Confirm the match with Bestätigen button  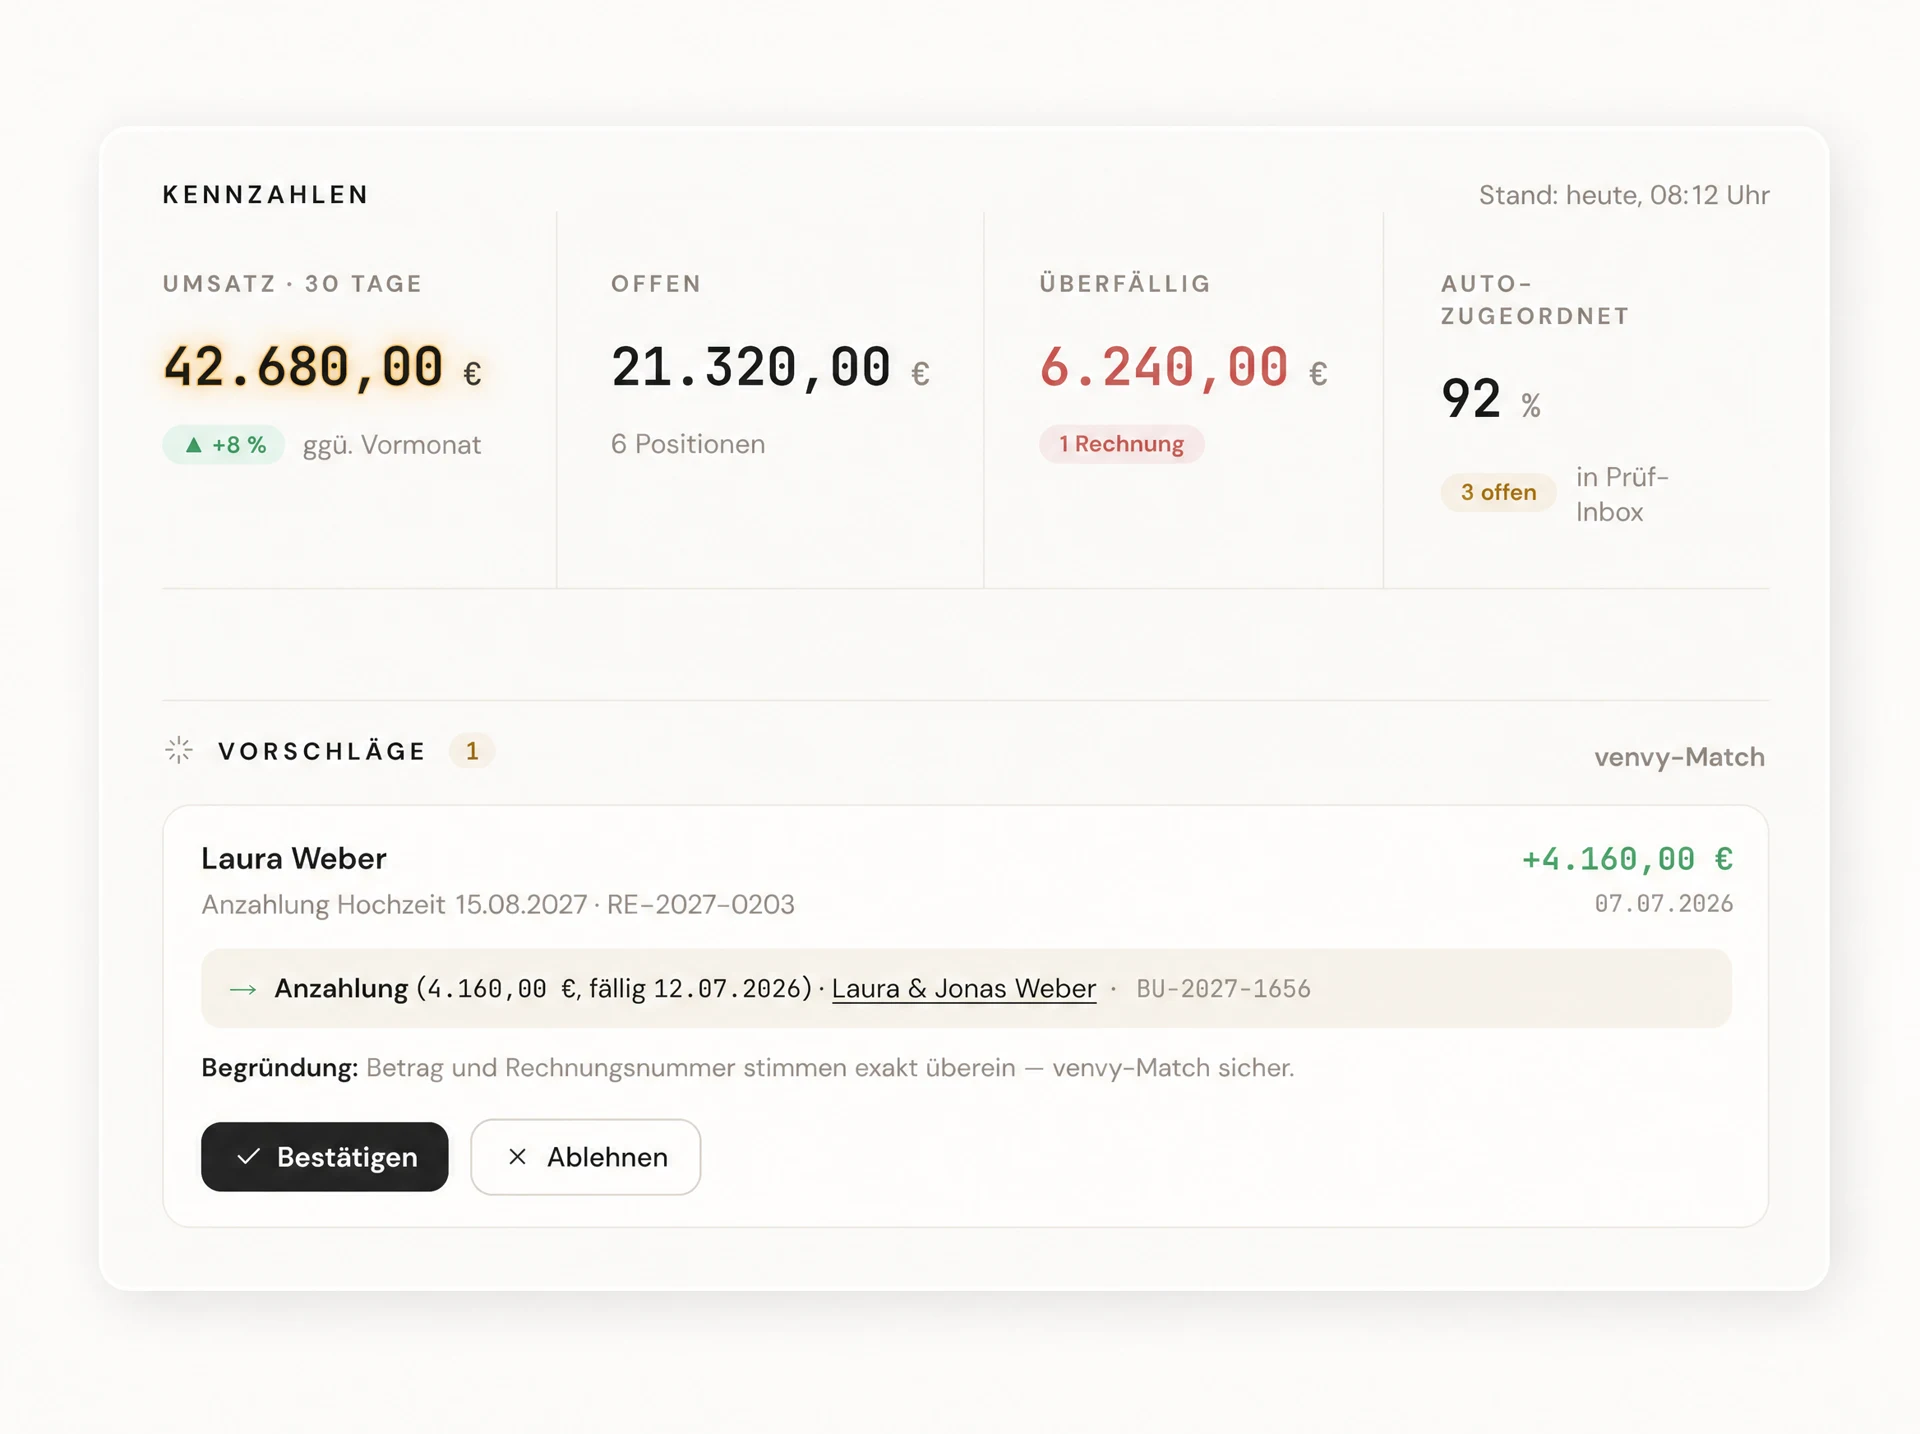tap(325, 1157)
